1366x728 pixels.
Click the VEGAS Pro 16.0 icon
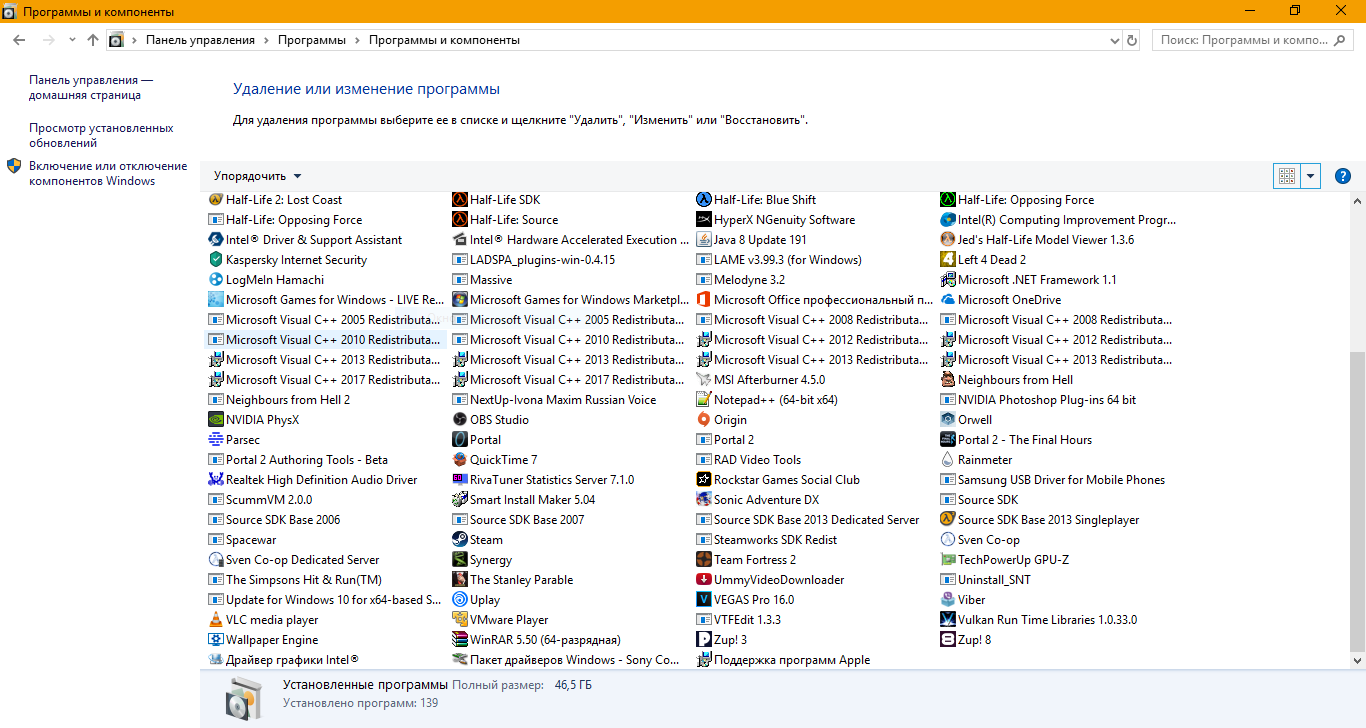[x=703, y=600]
